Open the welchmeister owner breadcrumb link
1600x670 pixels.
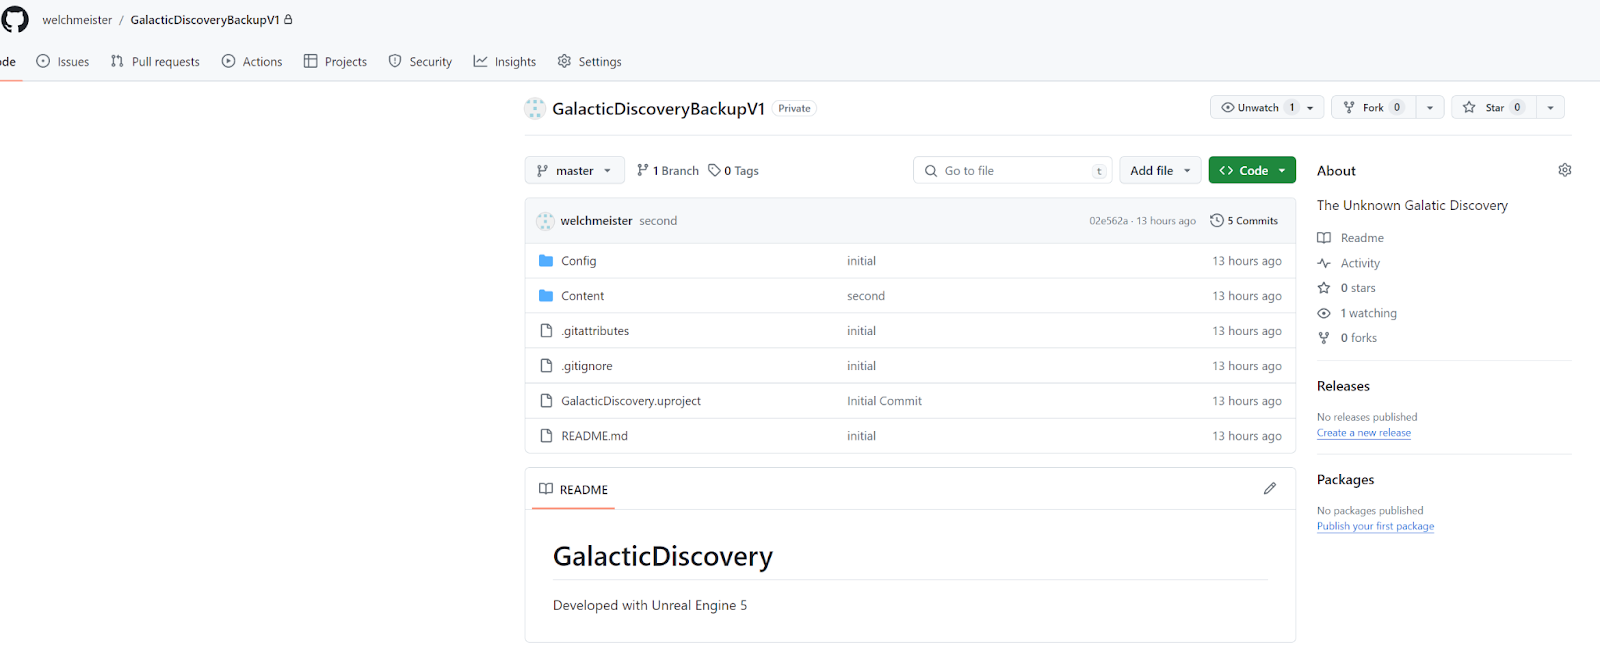coord(77,20)
